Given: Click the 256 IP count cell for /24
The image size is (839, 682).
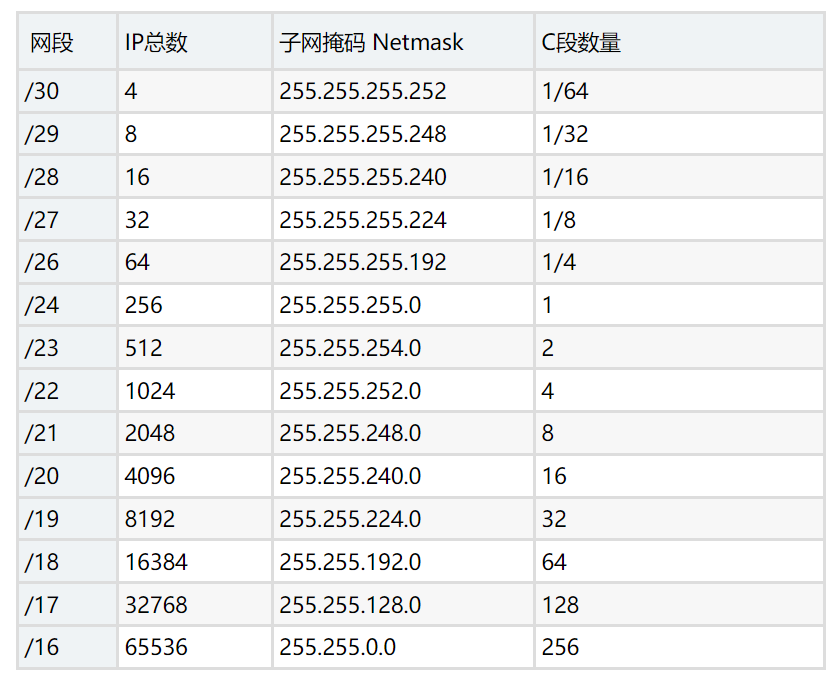Looking at the screenshot, I should [x=195, y=305].
